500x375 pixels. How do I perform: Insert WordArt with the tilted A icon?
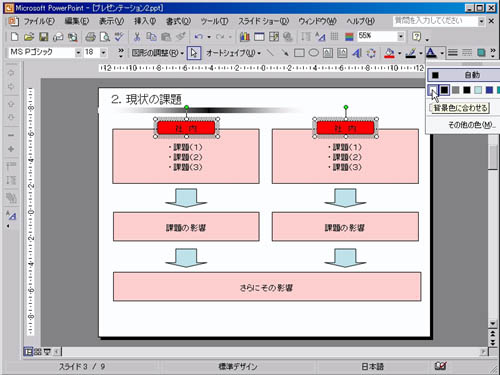(357, 53)
